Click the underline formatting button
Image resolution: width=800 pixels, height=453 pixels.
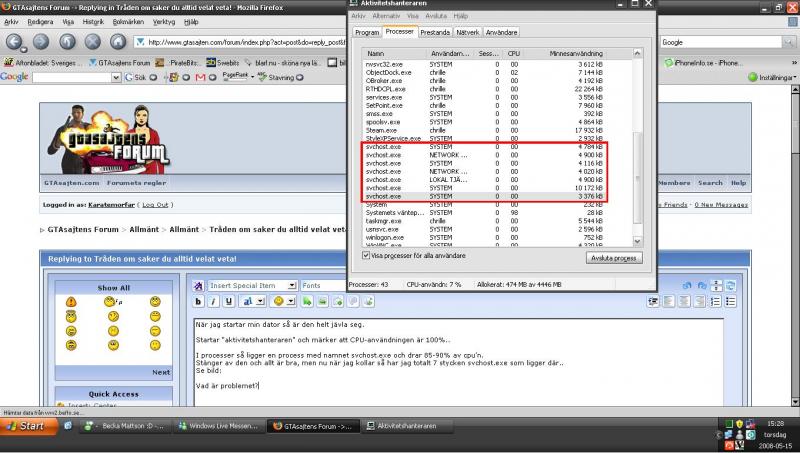point(228,301)
